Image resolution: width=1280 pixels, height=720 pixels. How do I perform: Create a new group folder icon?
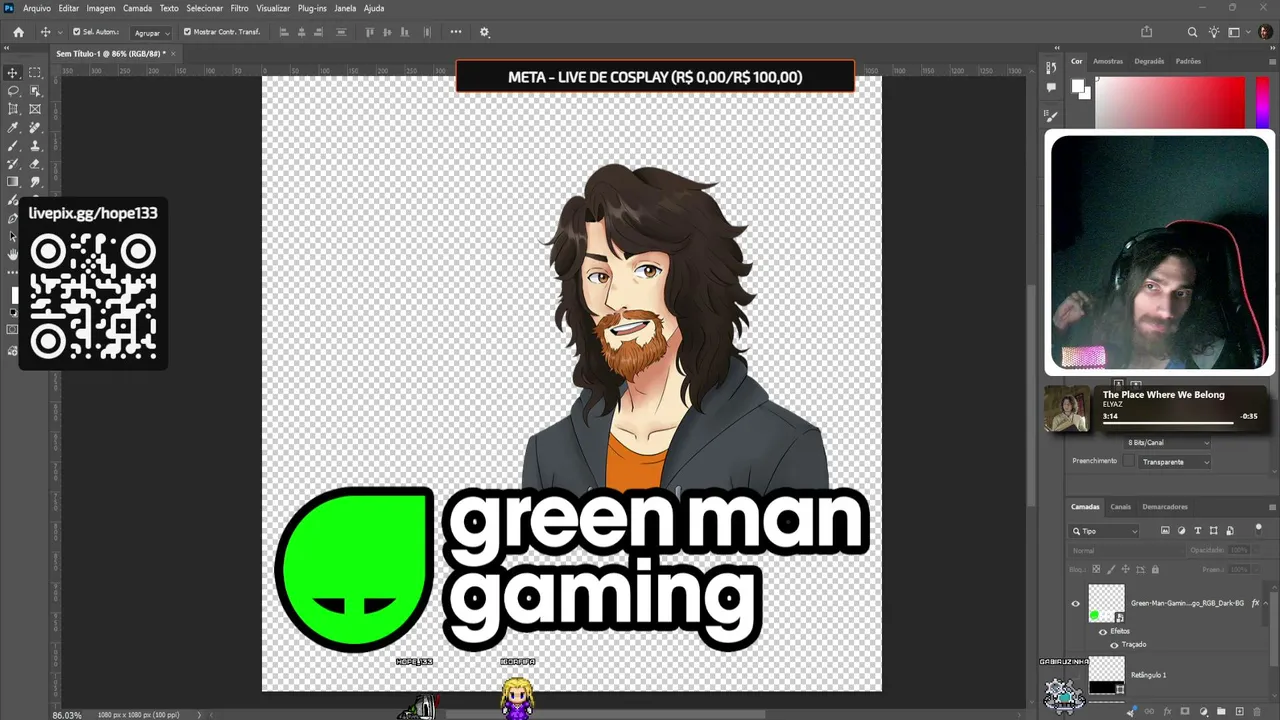point(1221,711)
